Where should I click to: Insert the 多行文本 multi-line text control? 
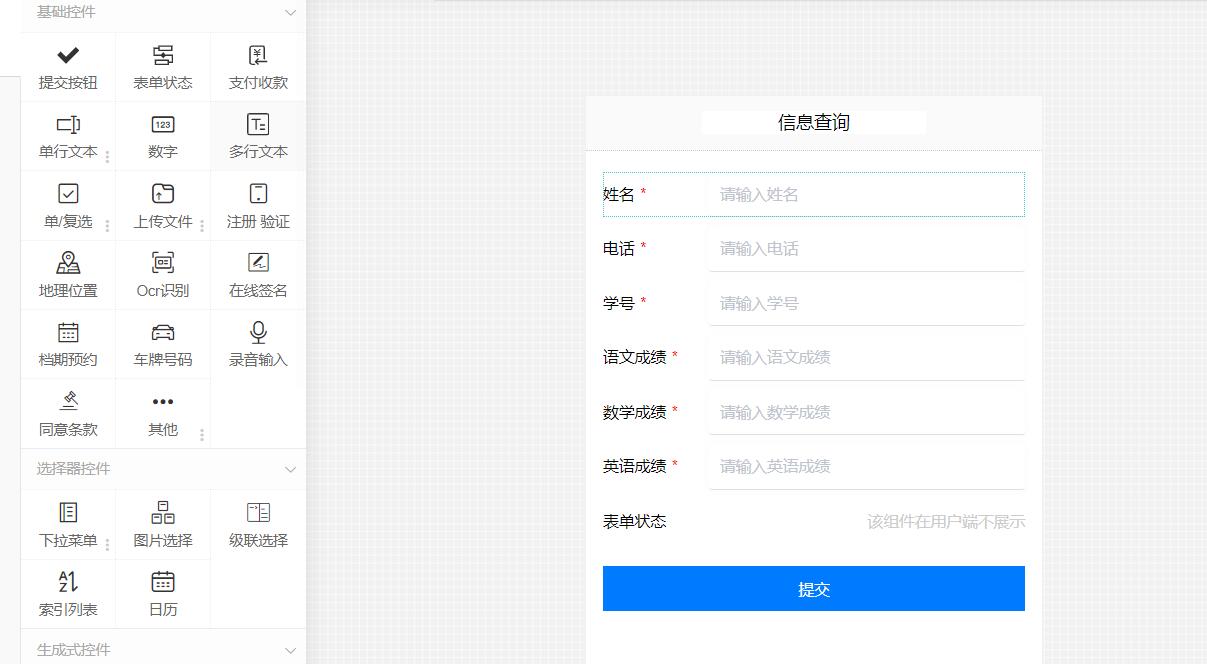[x=258, y=136]
